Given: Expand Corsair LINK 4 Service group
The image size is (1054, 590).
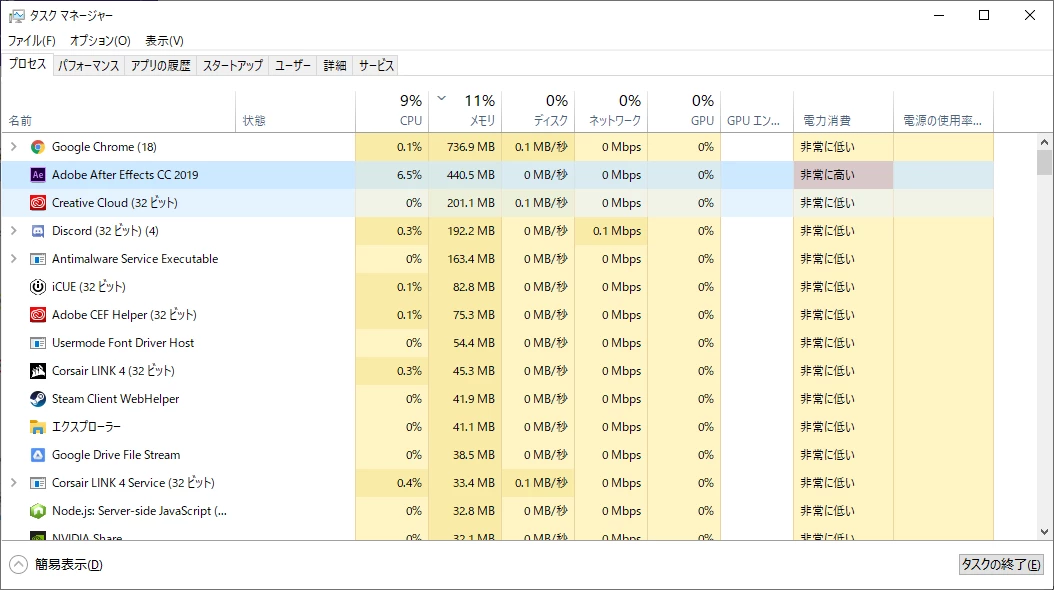Looking at the screenshot, I should (13, 482).
